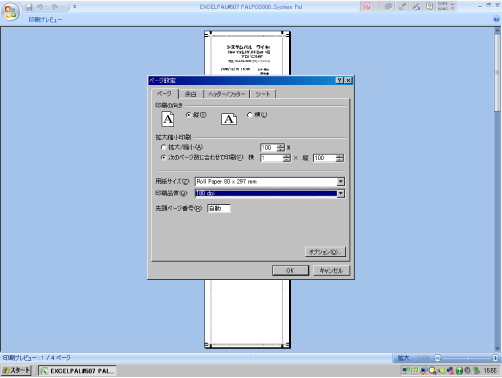Switch to the ページ tab
Viewport: 502px width, 378px height.
pos(164,94)
